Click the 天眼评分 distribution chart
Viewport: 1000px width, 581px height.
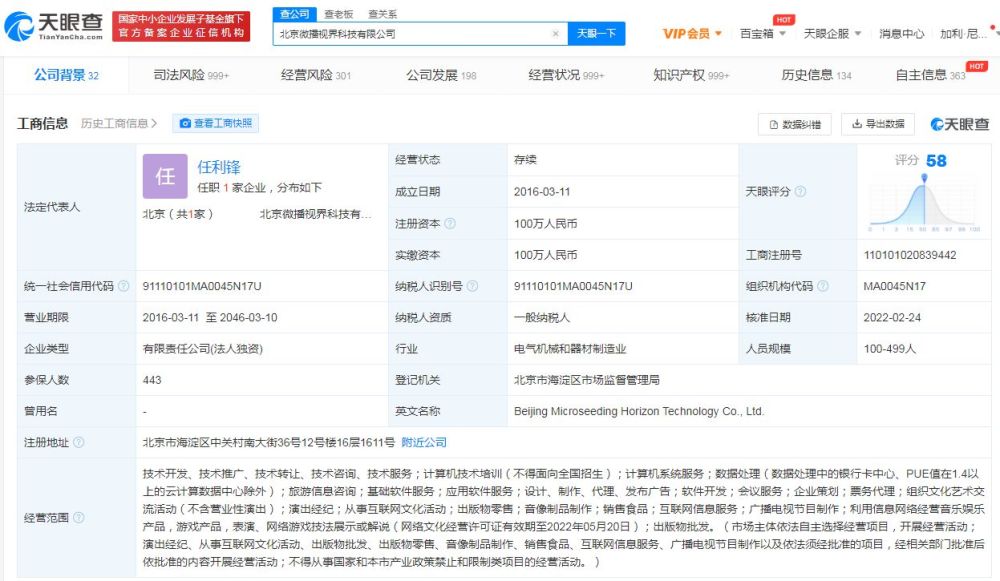tap(924, 203)
